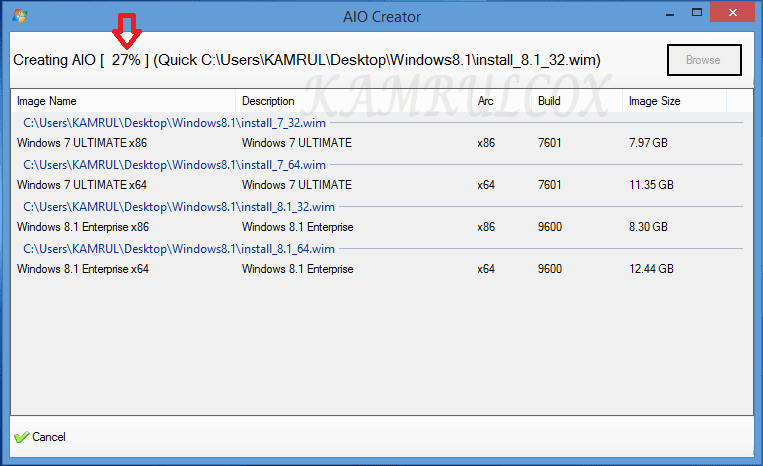This screenshot has width=763, height=466.
Task: Sort by Image Name column header
Action: click(x=123, y=101)
